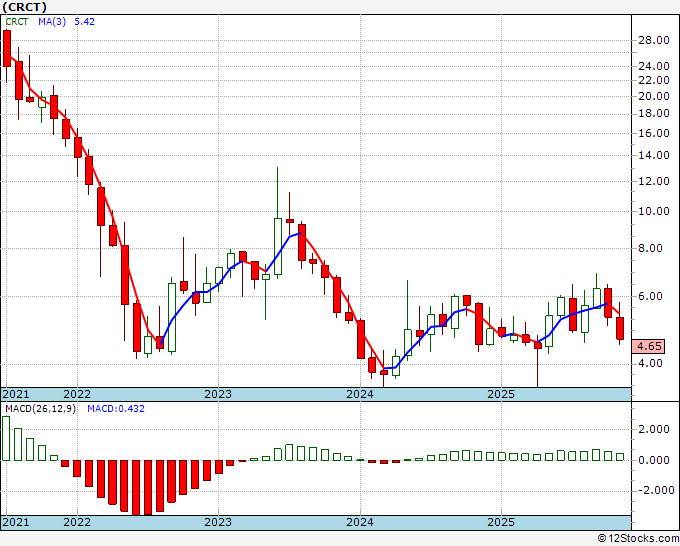The image size is (680, 546).
Task: Click 2025 on the price chart timeline
Action: click(500, 395)
